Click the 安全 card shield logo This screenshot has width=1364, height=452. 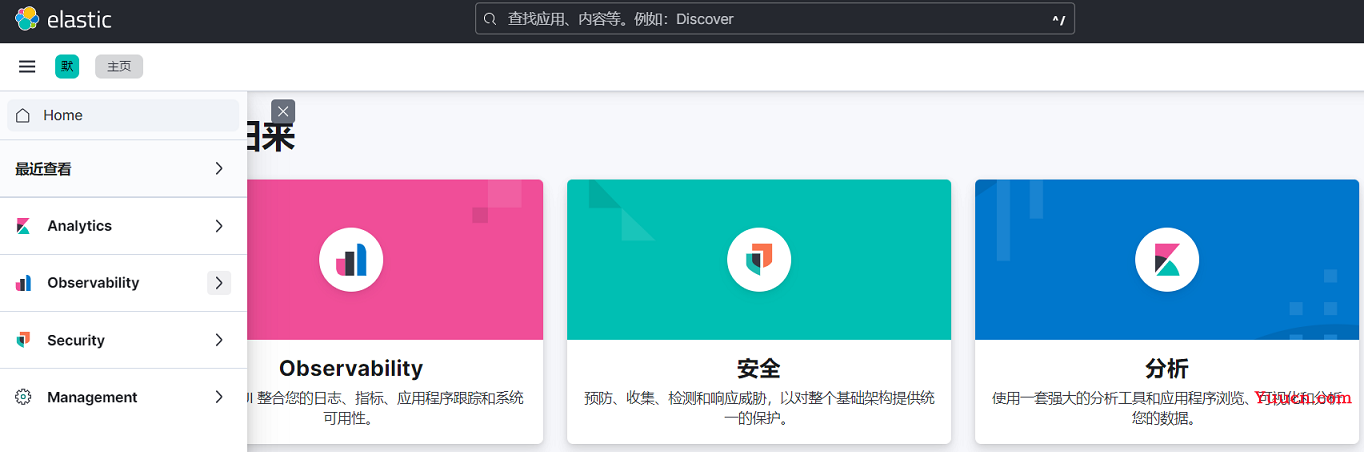pos(759,260)
